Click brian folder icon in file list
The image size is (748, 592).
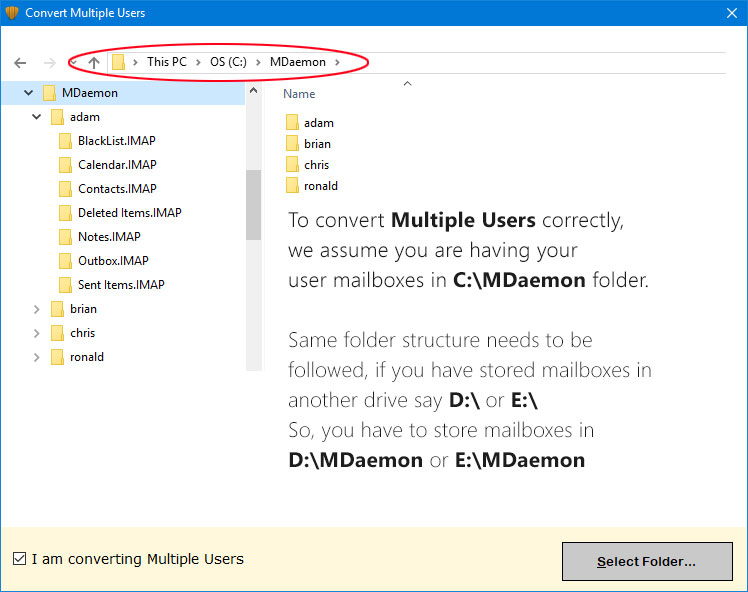pyautogui.click(x=292, y=144)
